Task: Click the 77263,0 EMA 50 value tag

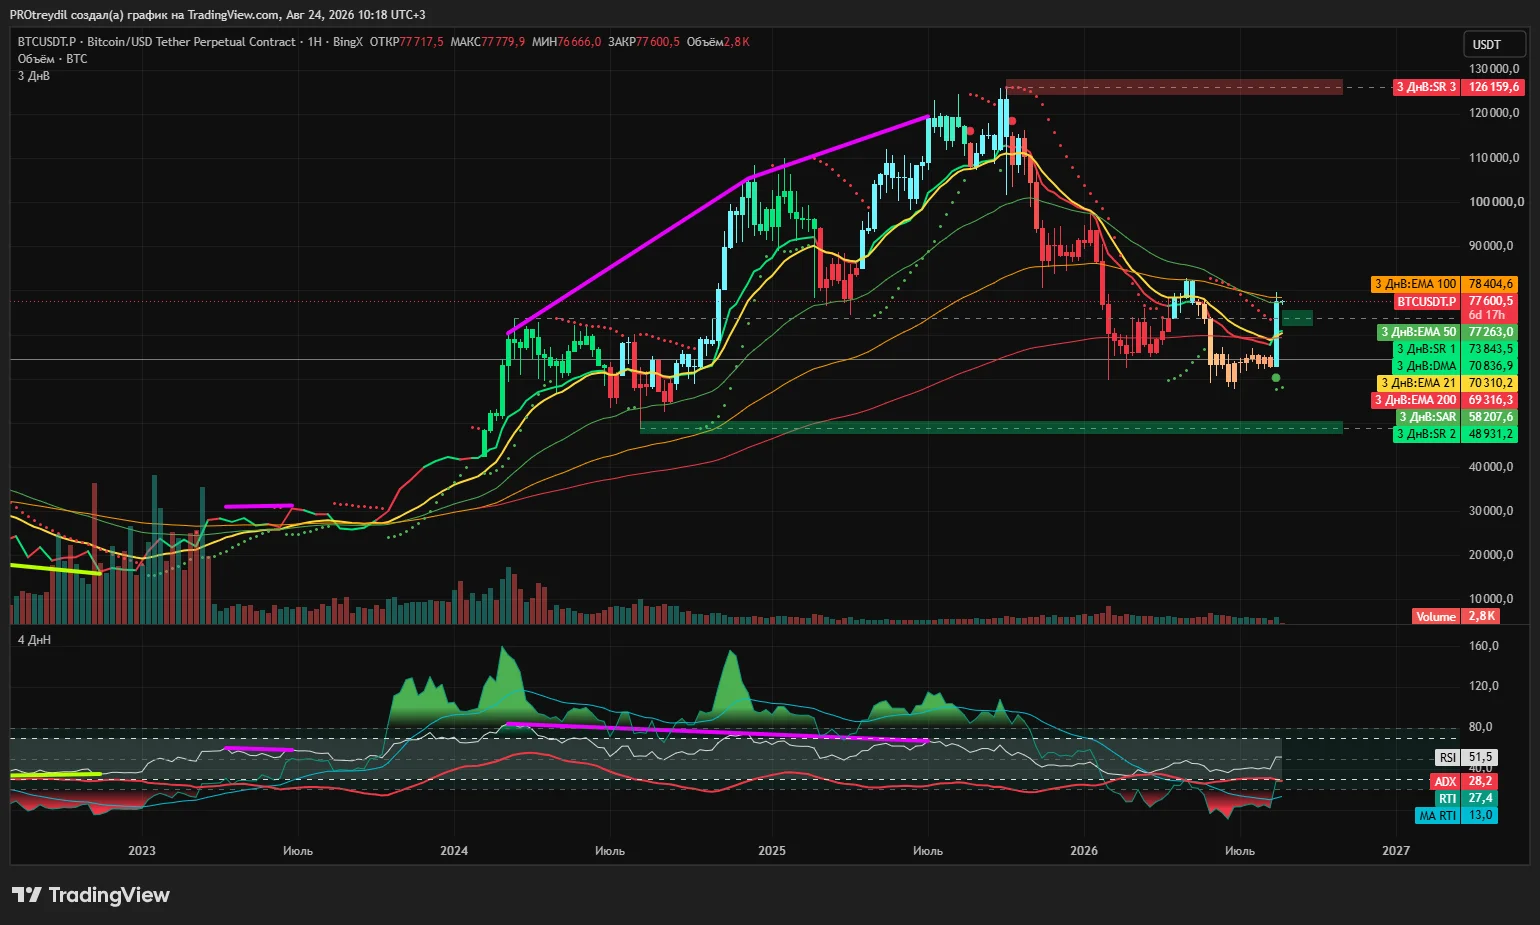Action: (x=1491, y=332)
